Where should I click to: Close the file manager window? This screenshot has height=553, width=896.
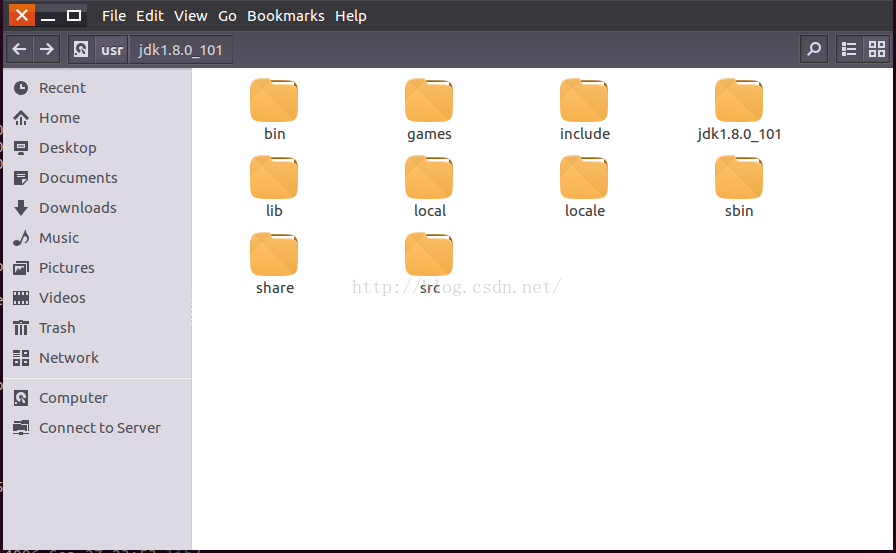[22, 15]
